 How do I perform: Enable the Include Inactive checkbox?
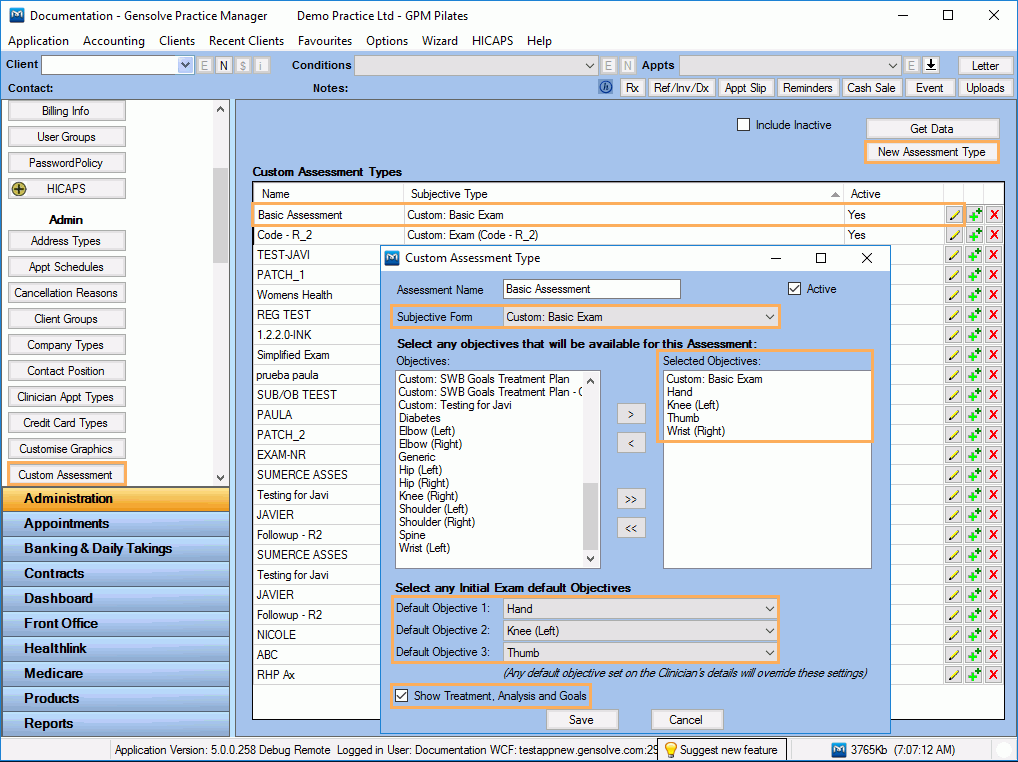741,124
